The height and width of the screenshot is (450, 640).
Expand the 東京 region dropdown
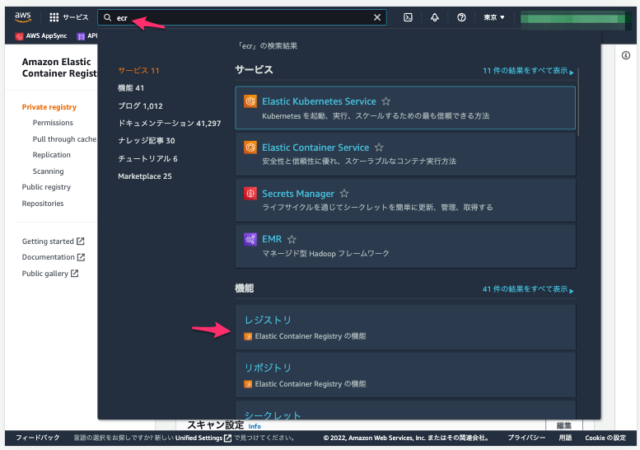[x=494, y=17]
